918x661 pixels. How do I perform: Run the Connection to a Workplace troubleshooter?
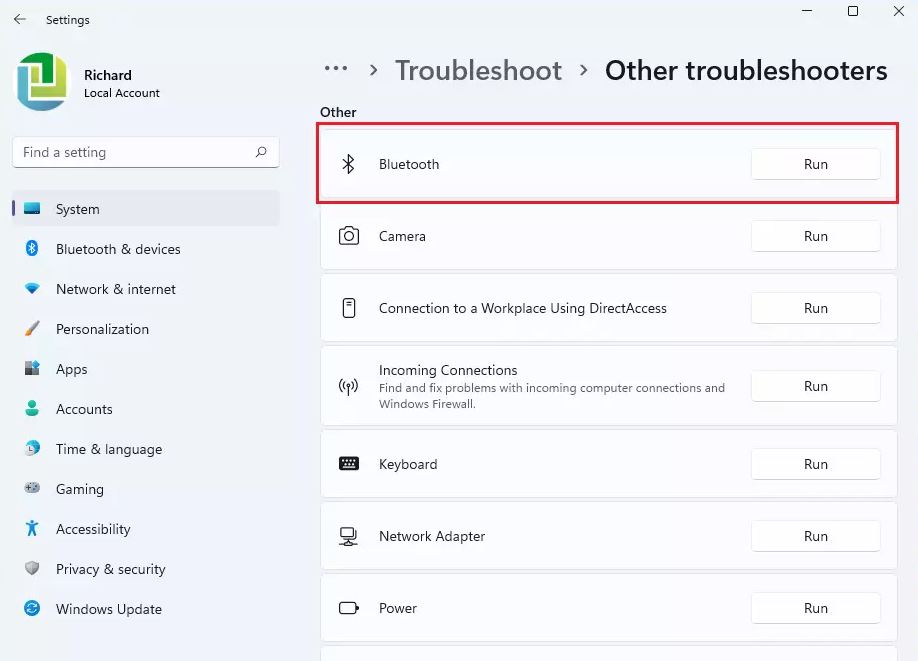click(x=815, y=308)
